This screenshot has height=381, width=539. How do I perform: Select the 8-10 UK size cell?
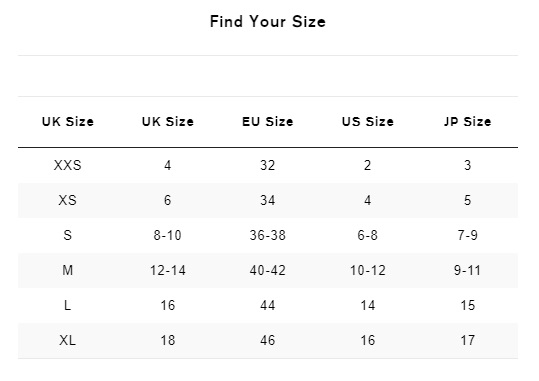click(x=168, y=236)
